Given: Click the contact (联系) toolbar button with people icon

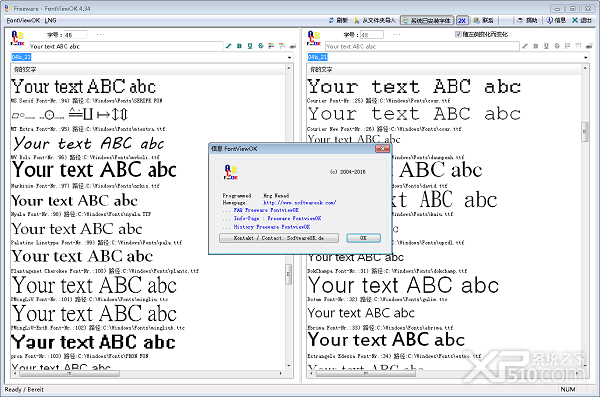Looking at the screenshot, I should click(483, 20).
